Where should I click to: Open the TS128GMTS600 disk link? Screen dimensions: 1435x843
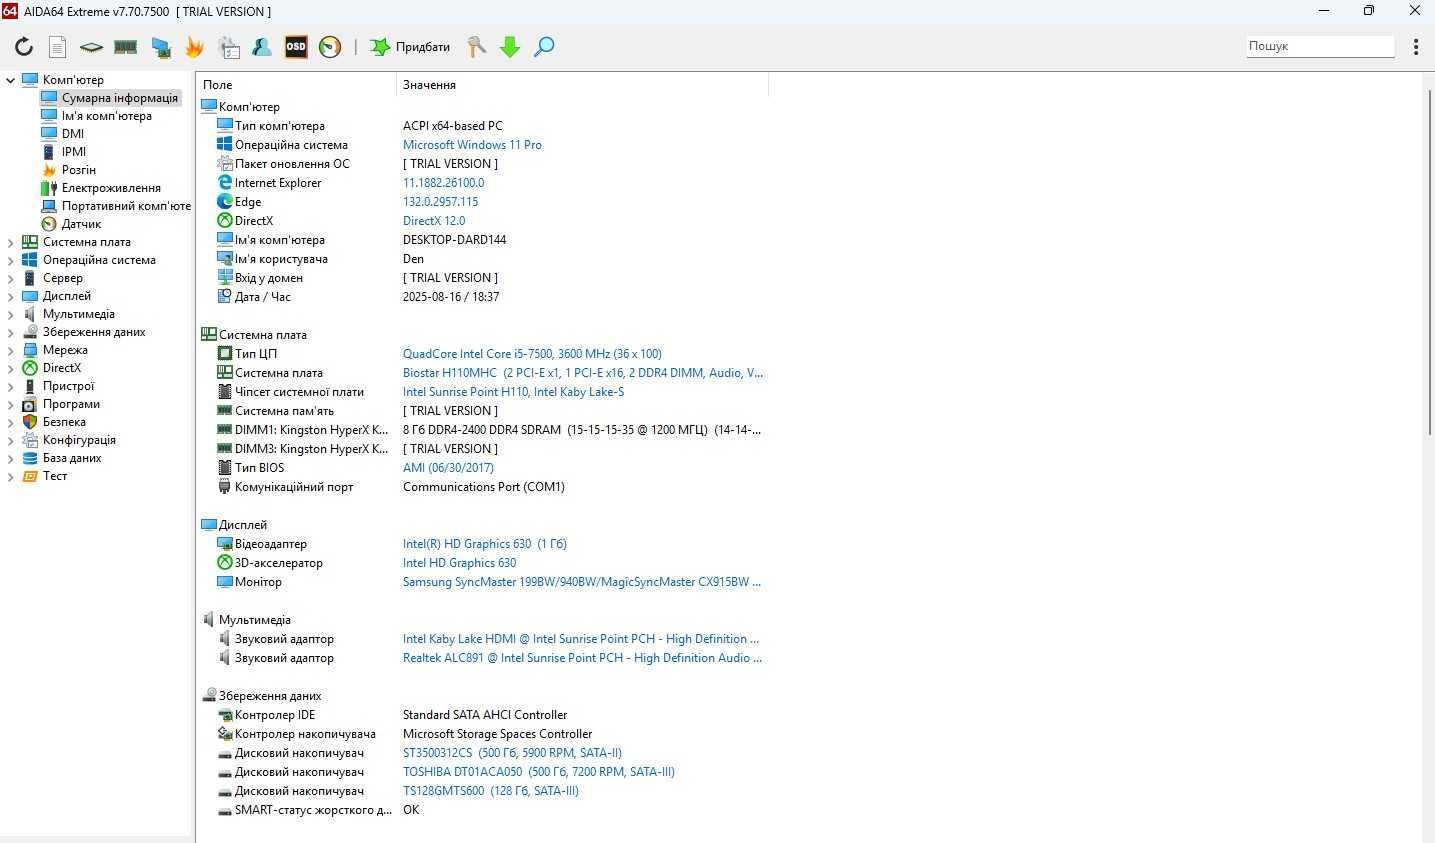[x=491, y=791]
